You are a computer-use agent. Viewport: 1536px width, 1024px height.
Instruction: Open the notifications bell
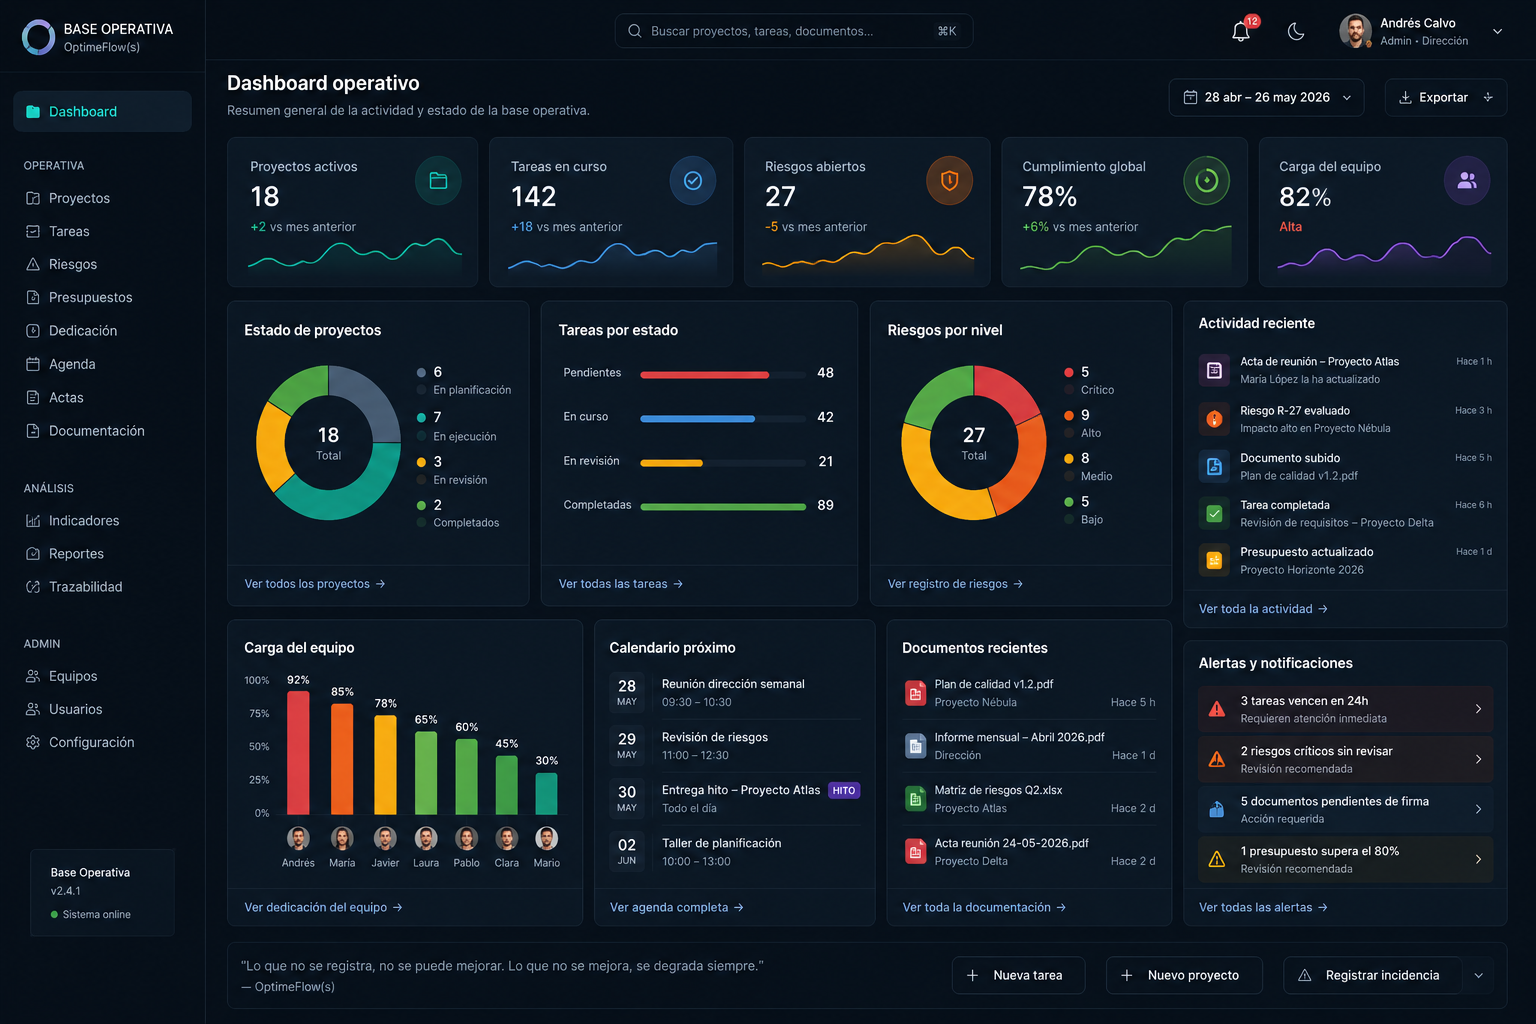[1241, 31]
